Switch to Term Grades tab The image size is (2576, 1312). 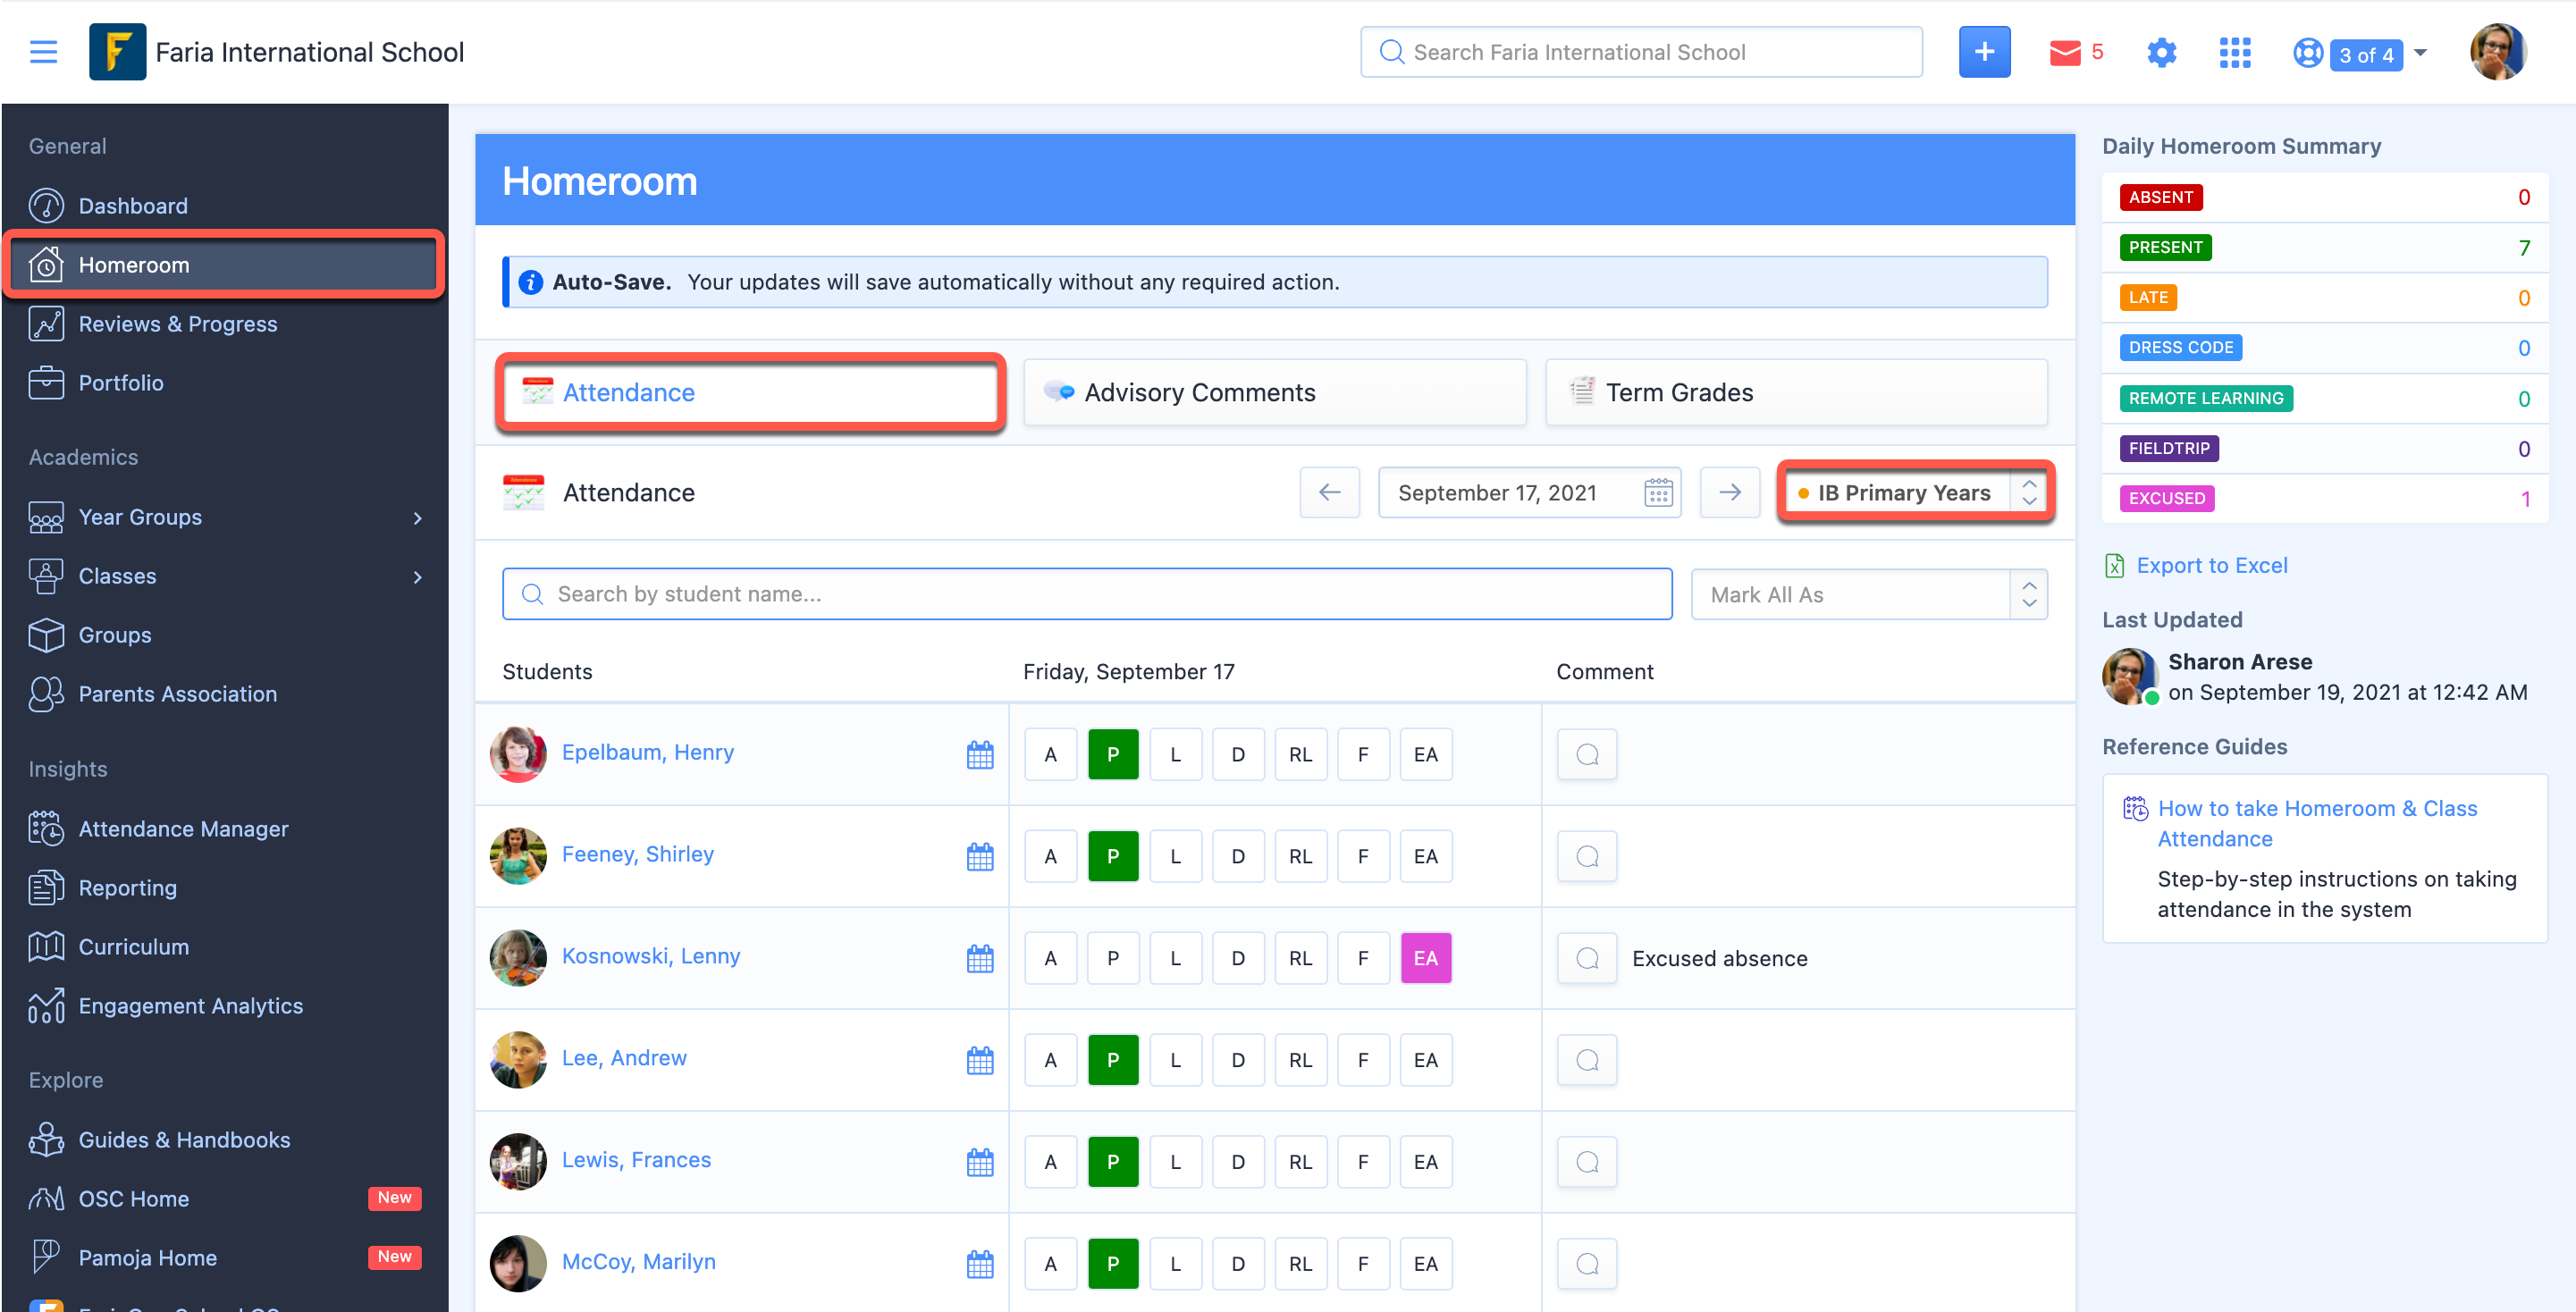[1795, 393]
